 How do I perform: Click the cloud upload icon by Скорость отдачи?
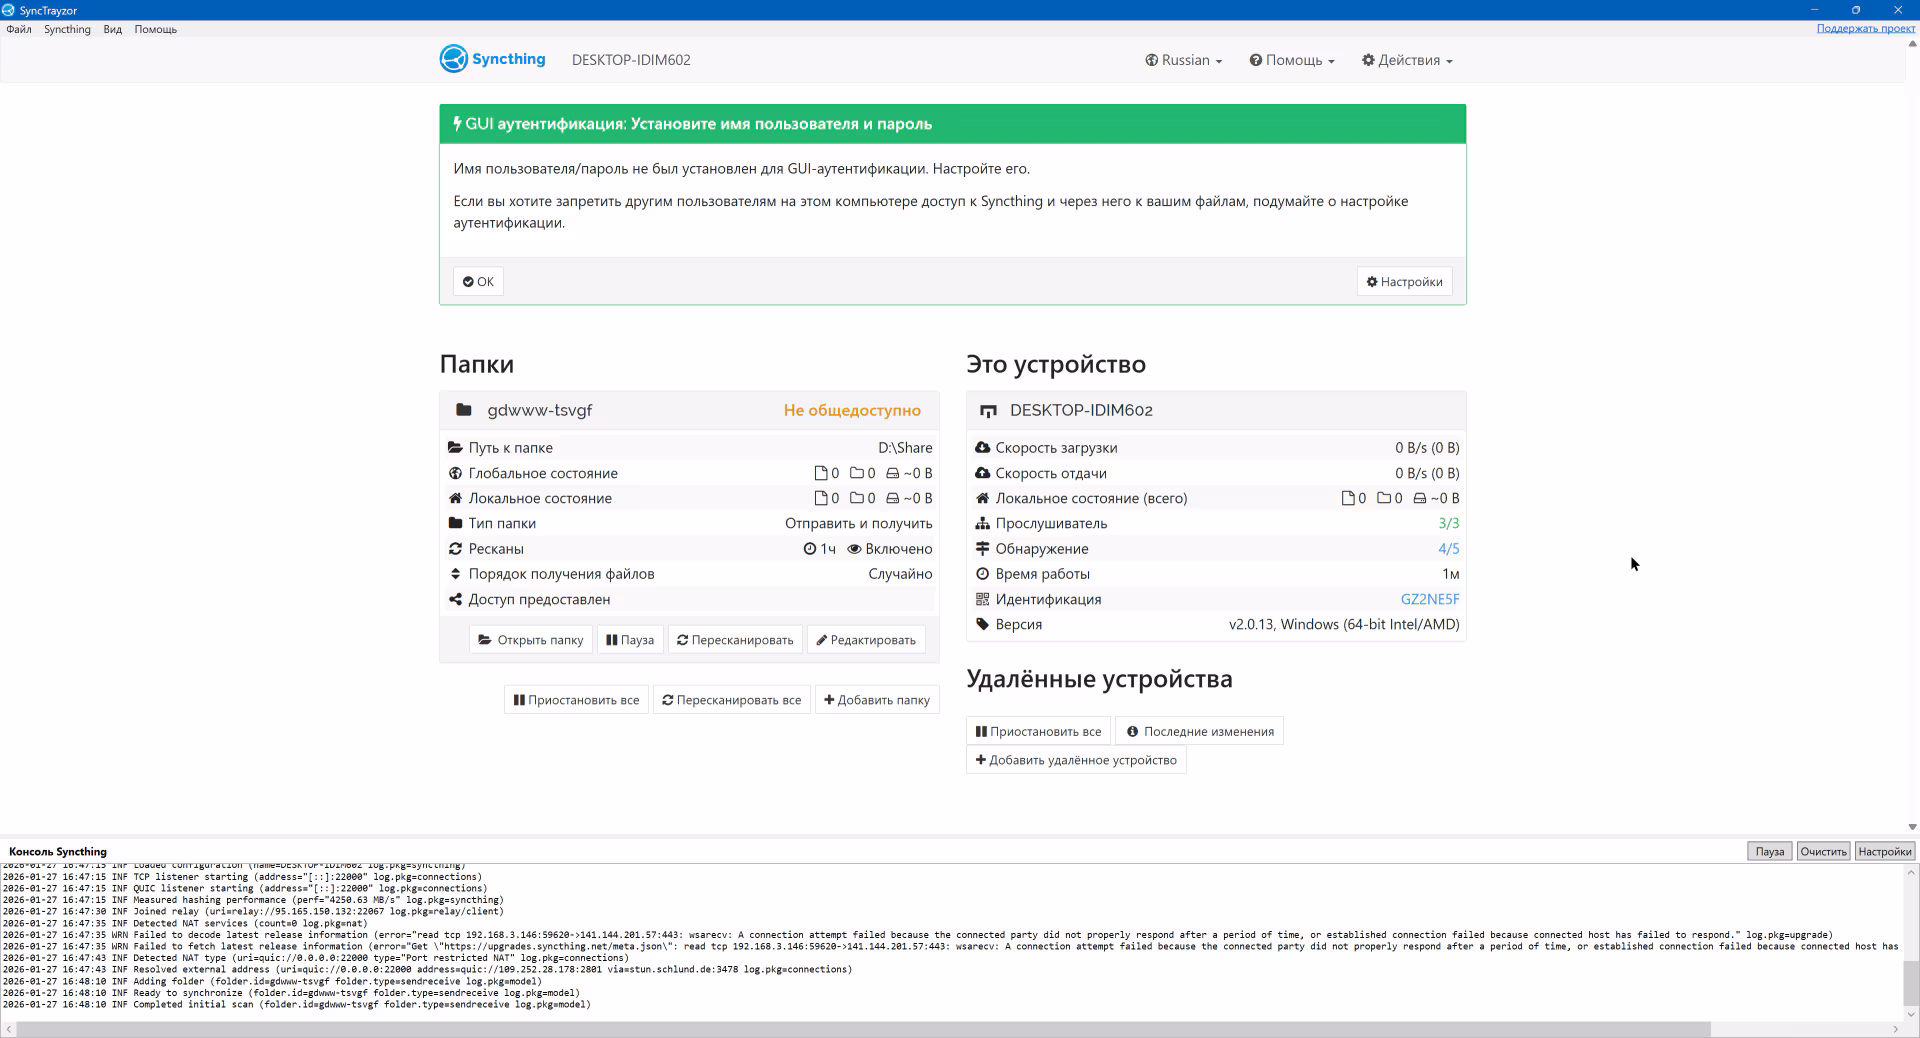(982, 473)
